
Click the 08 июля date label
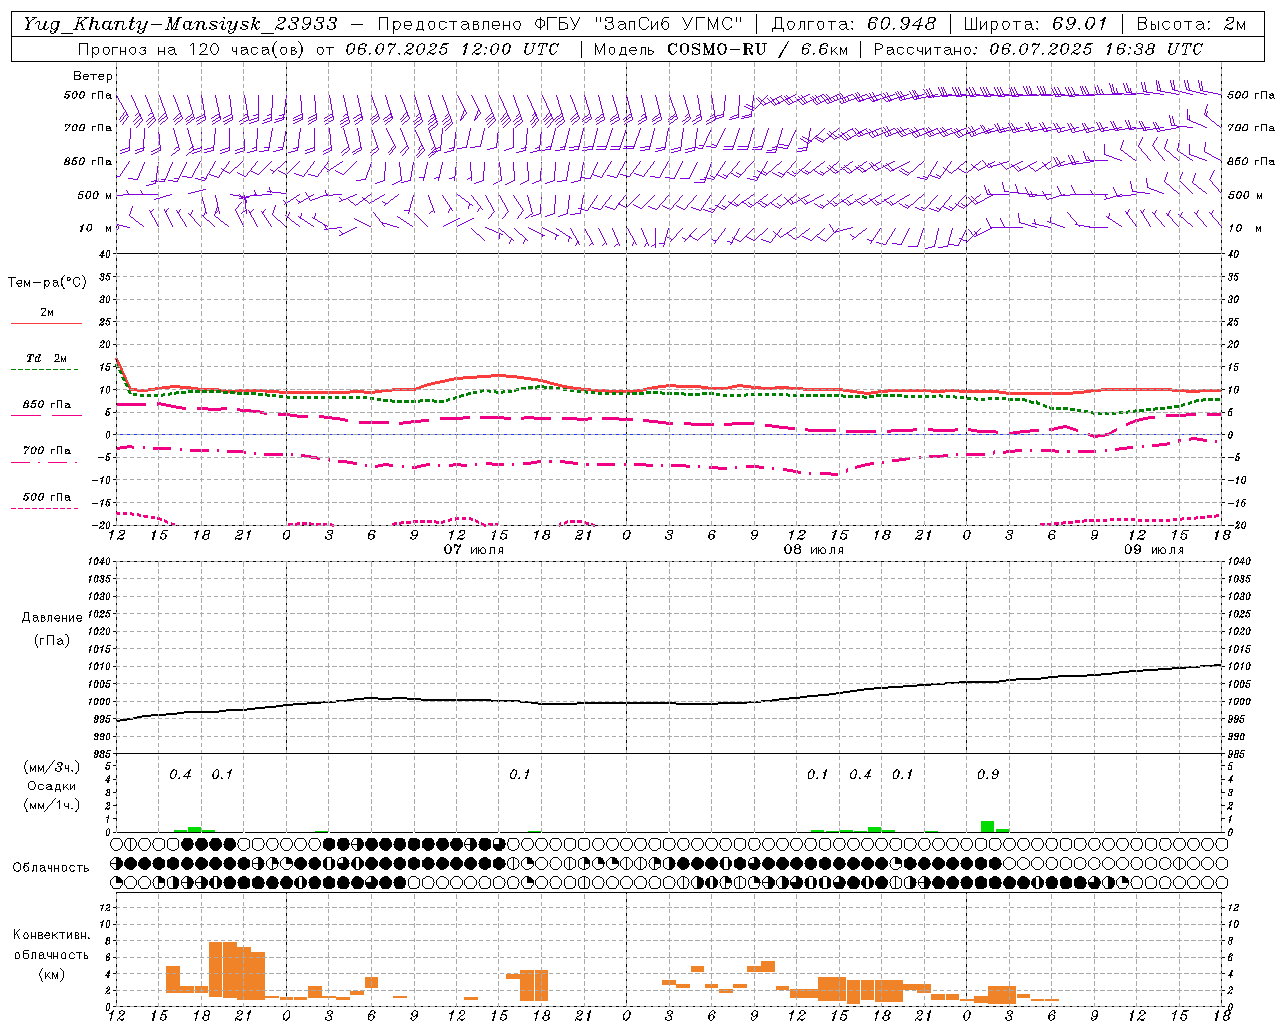814,550
